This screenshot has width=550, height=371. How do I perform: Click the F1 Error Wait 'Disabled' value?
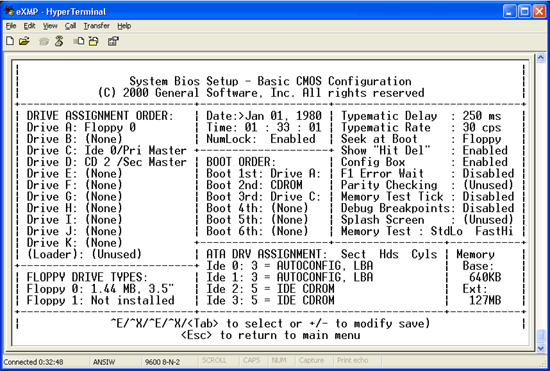[488, 174]
